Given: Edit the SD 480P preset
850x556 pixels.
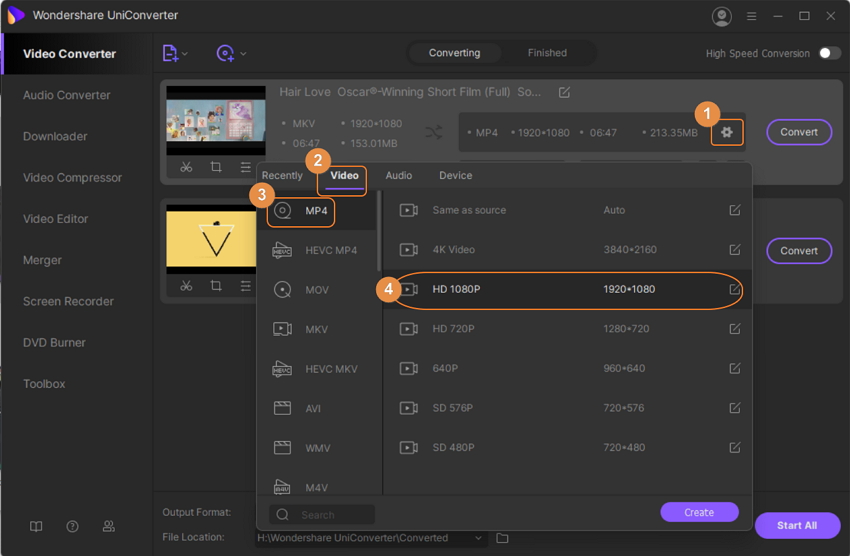Looking at the screenshot, I should point(735,447).
